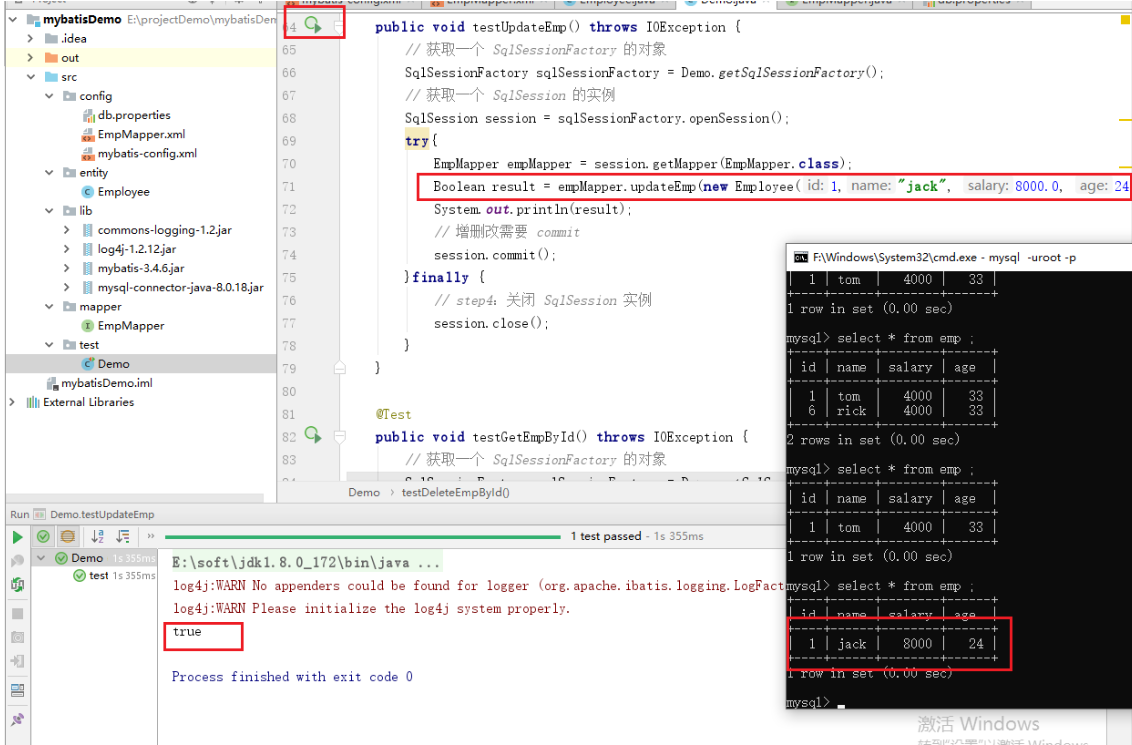
Task: Select the mapper folder in project tree
Action: pyautogui.click(x=100, y=307)
